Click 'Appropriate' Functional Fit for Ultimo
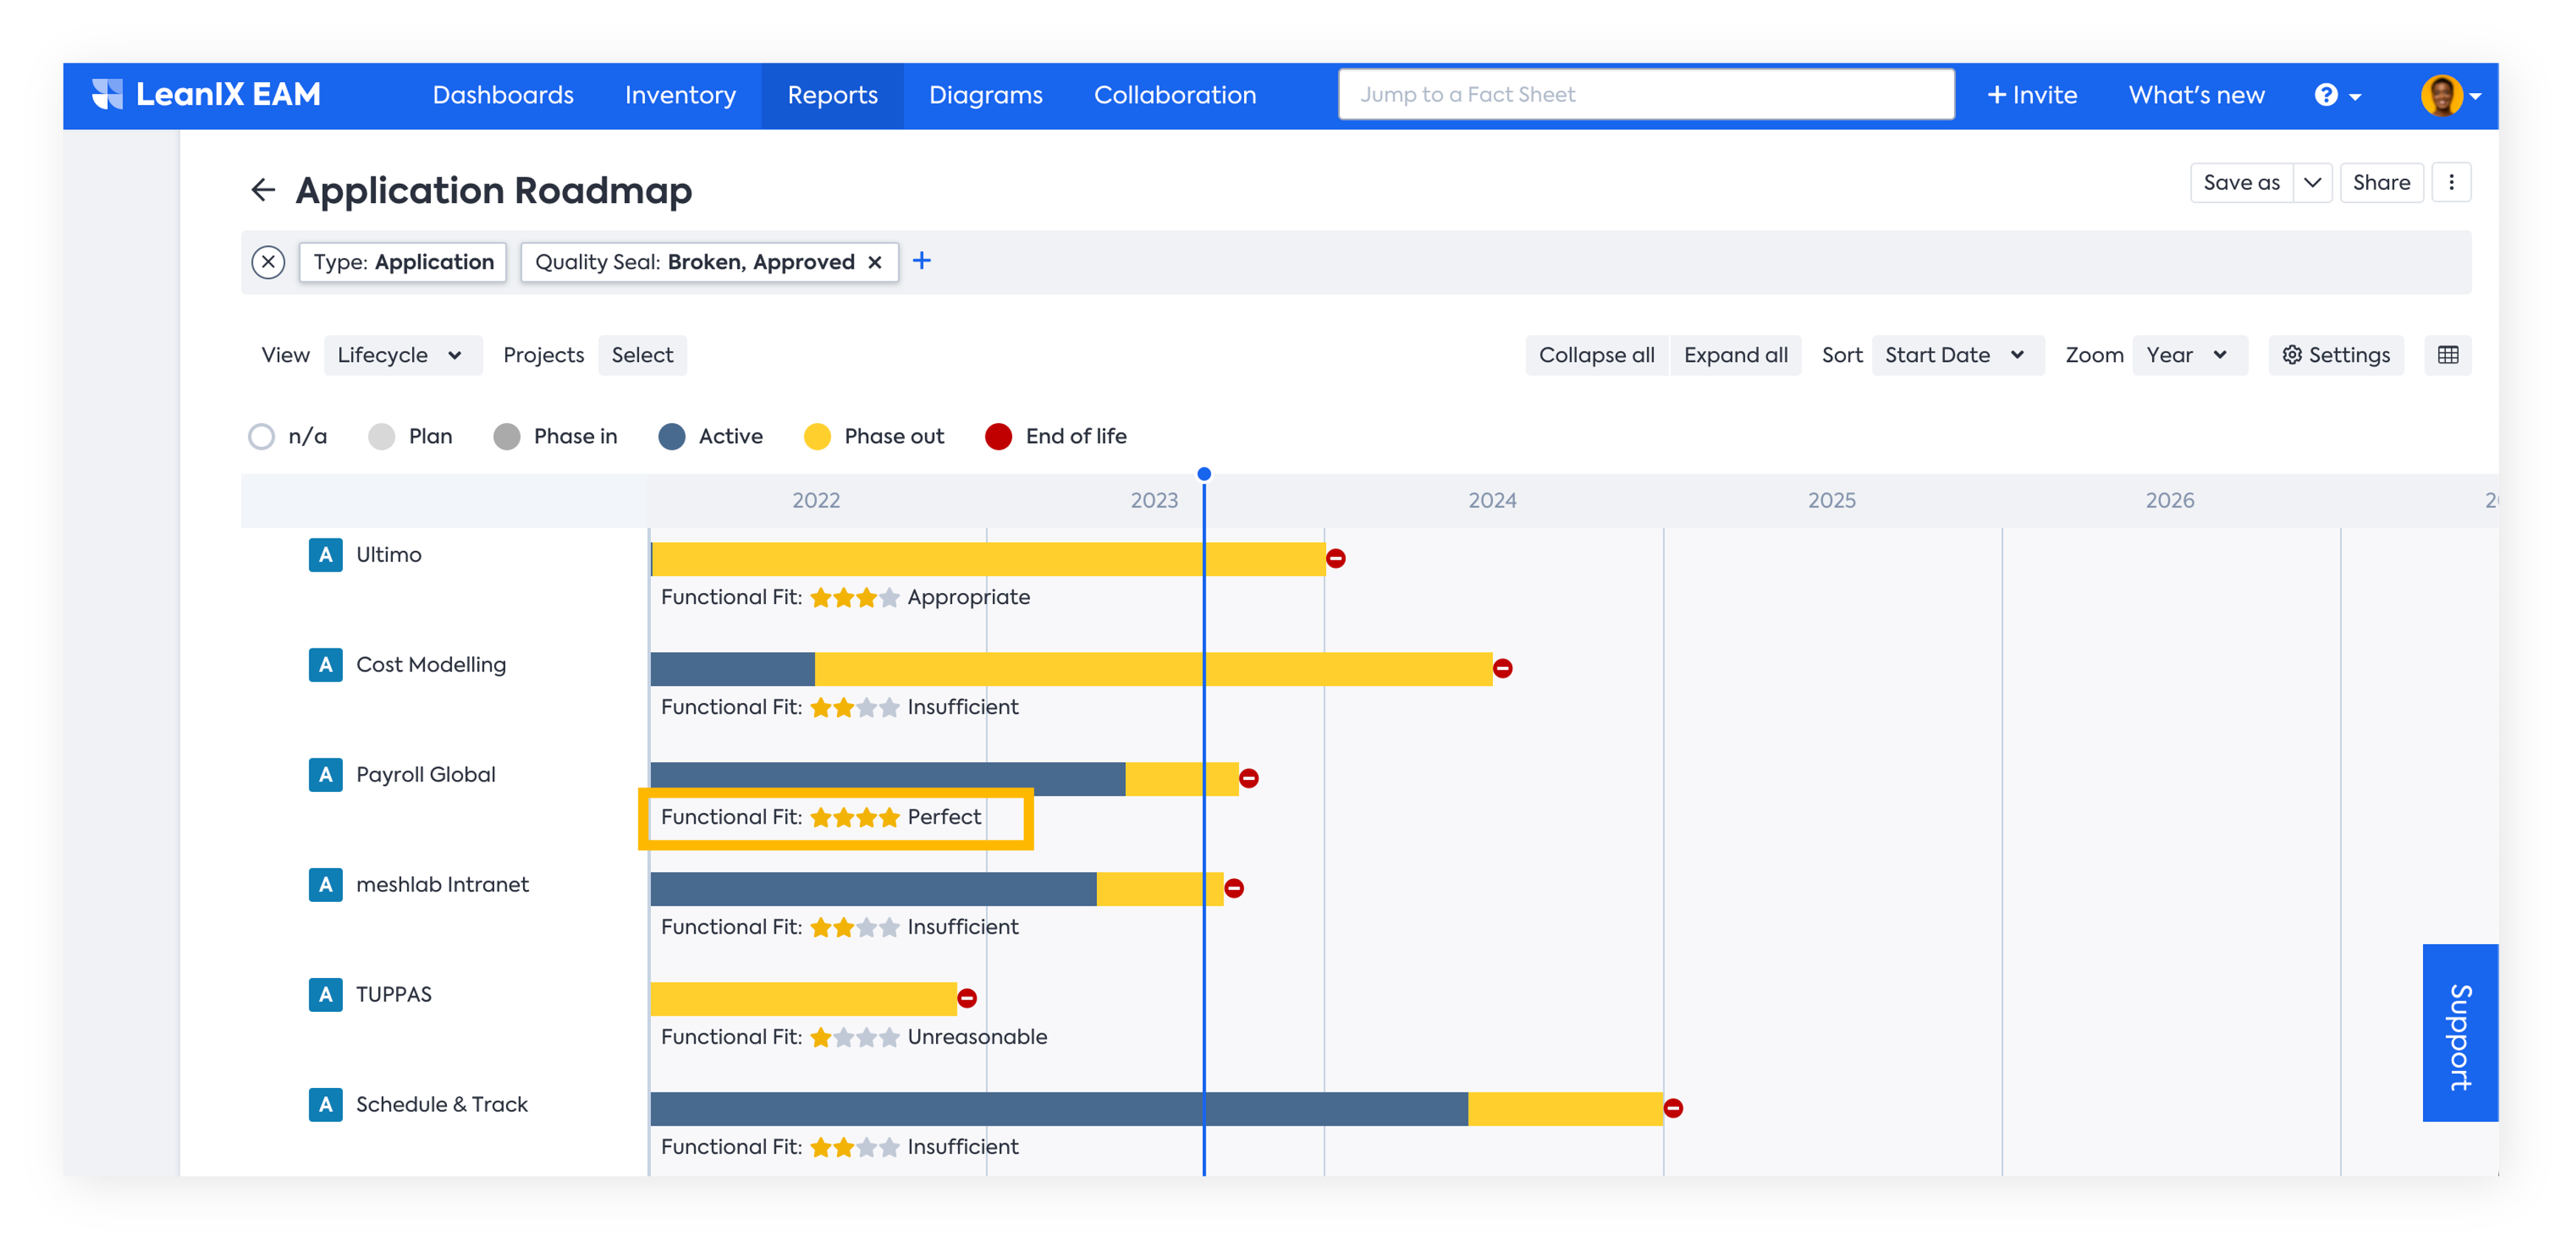The height and width of the screenshot is (1252, 2576). [x=968, y=598]
